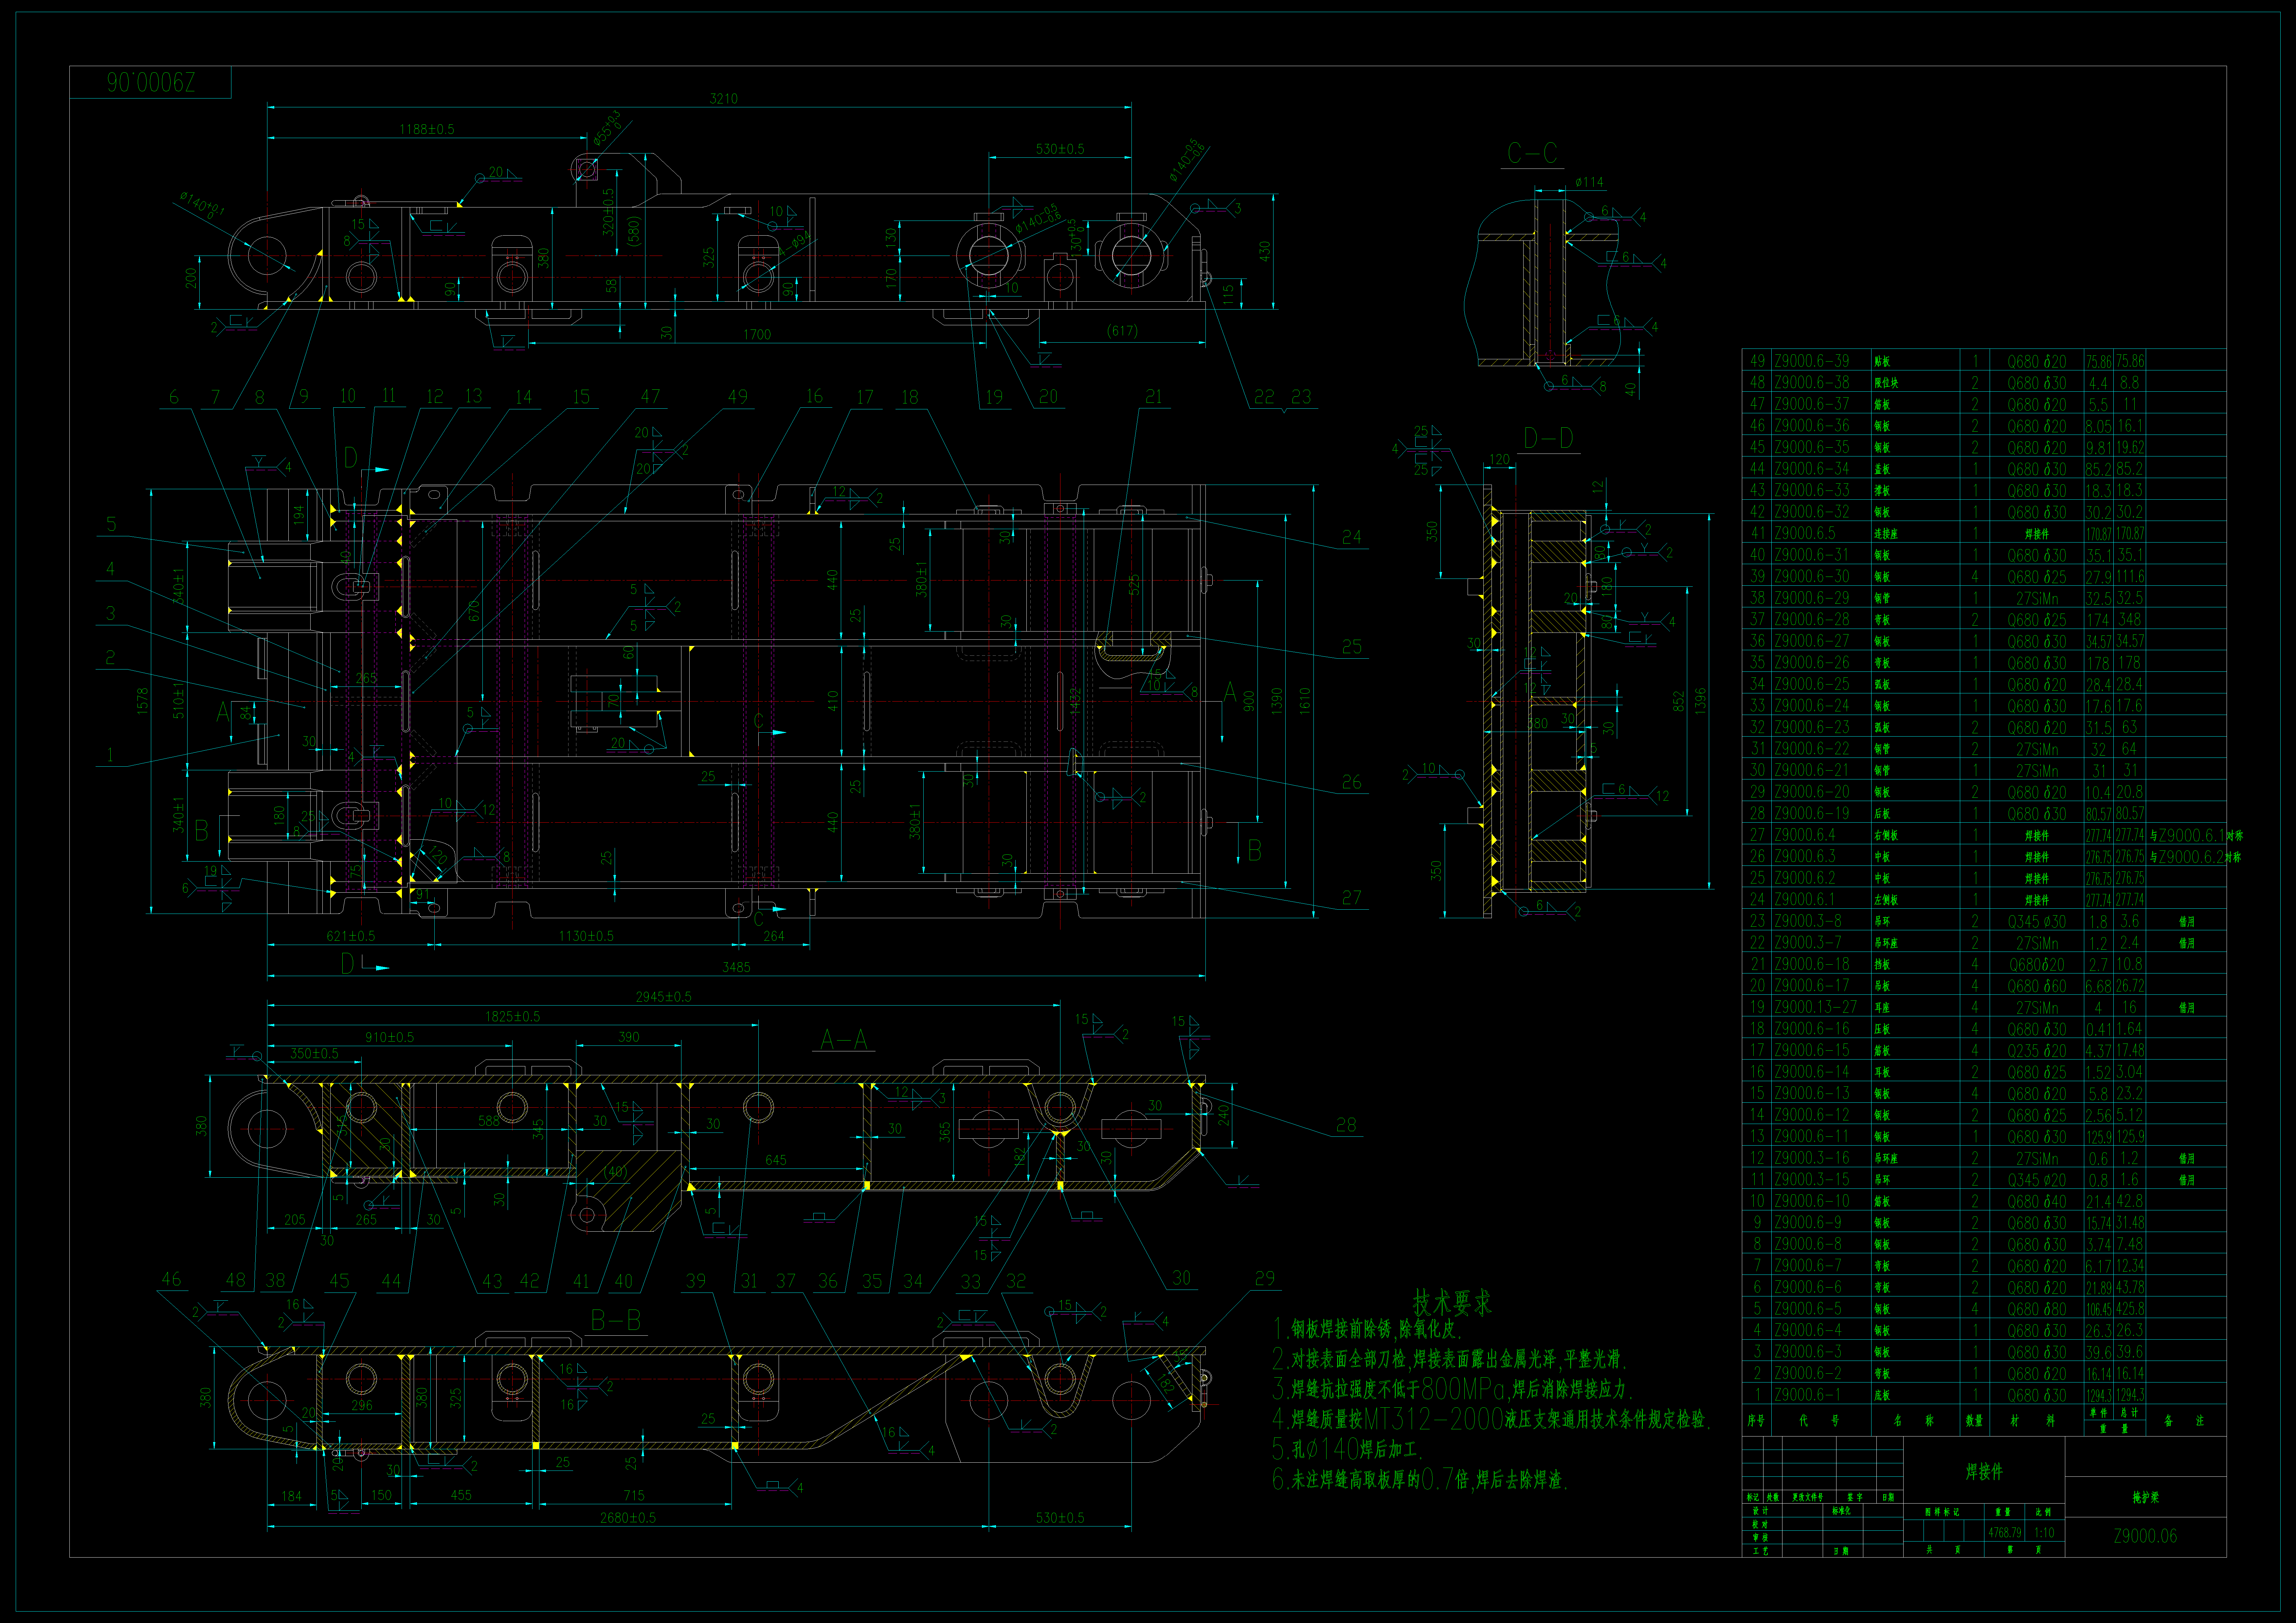Click plan view length dimension '3485'
This screenshot has height=1623, width=2296.
pyautogui.click(x=736, y=967)
